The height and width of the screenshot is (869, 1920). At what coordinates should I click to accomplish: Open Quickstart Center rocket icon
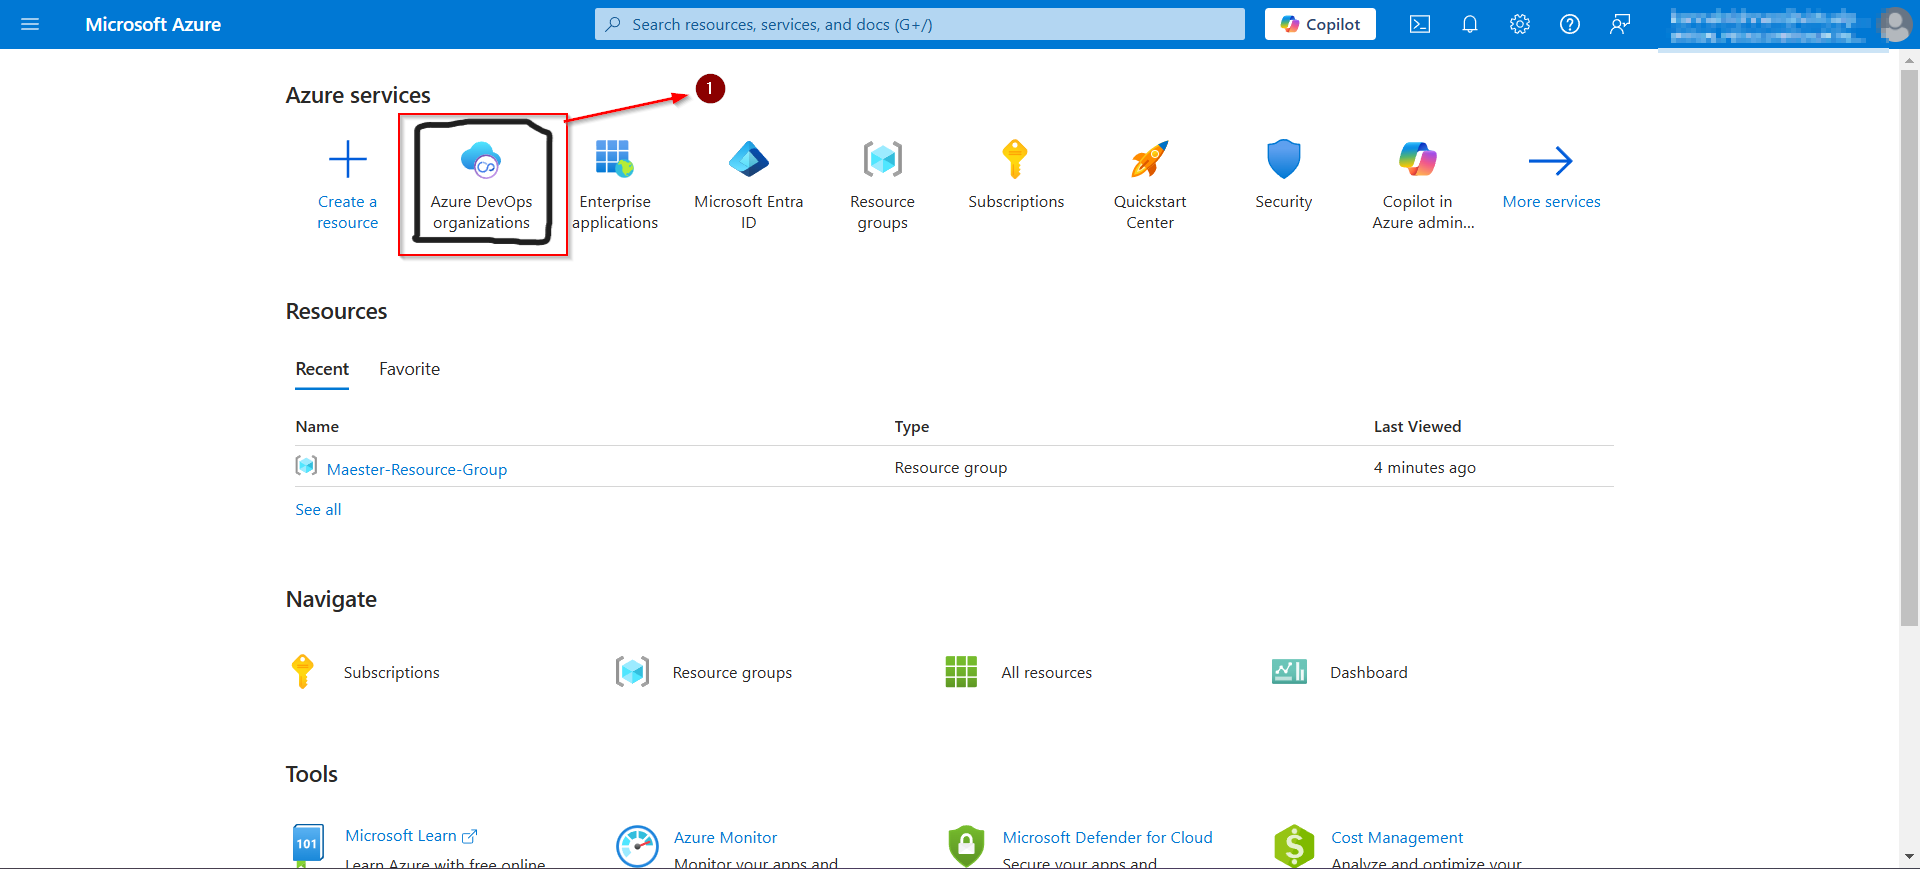pos(1150,159)
